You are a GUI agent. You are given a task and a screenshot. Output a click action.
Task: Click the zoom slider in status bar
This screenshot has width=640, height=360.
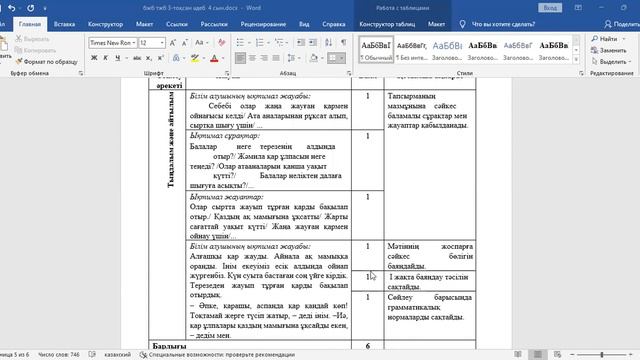(602, 355)
